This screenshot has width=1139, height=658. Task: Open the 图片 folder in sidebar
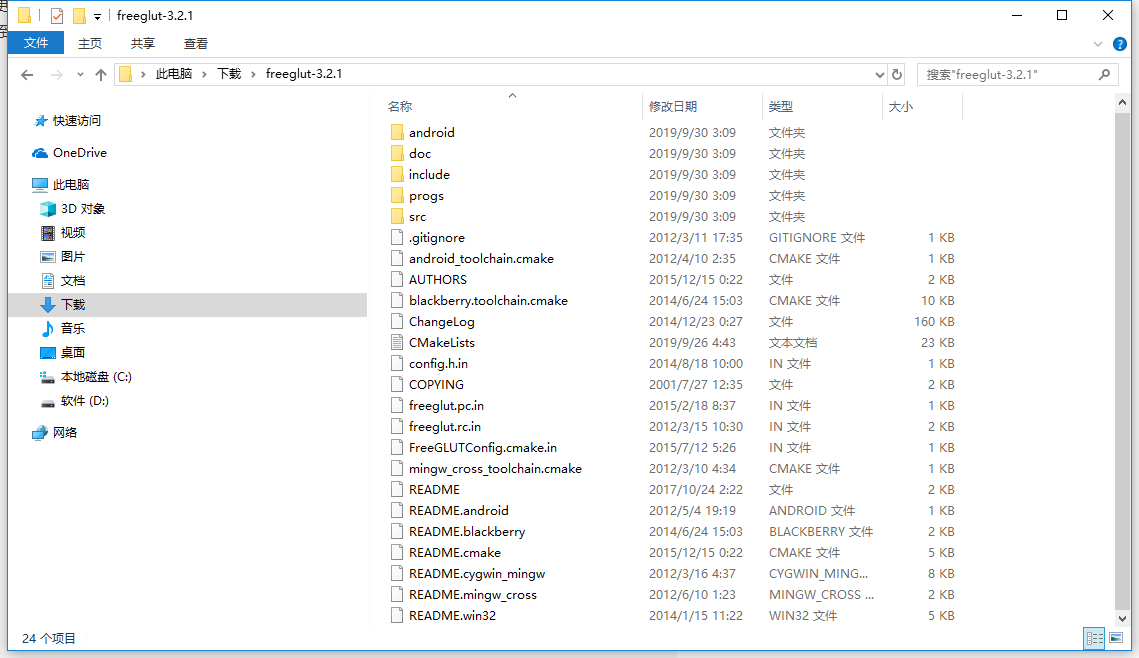point(73,256)
